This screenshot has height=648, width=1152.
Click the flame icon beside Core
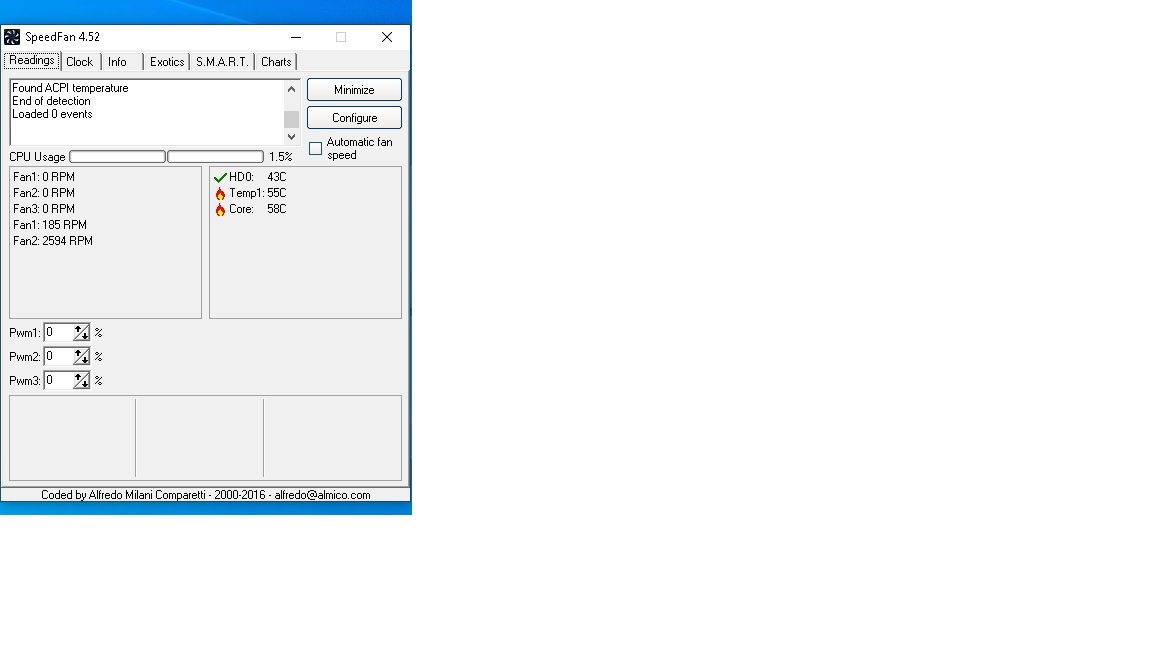point(220,209)
